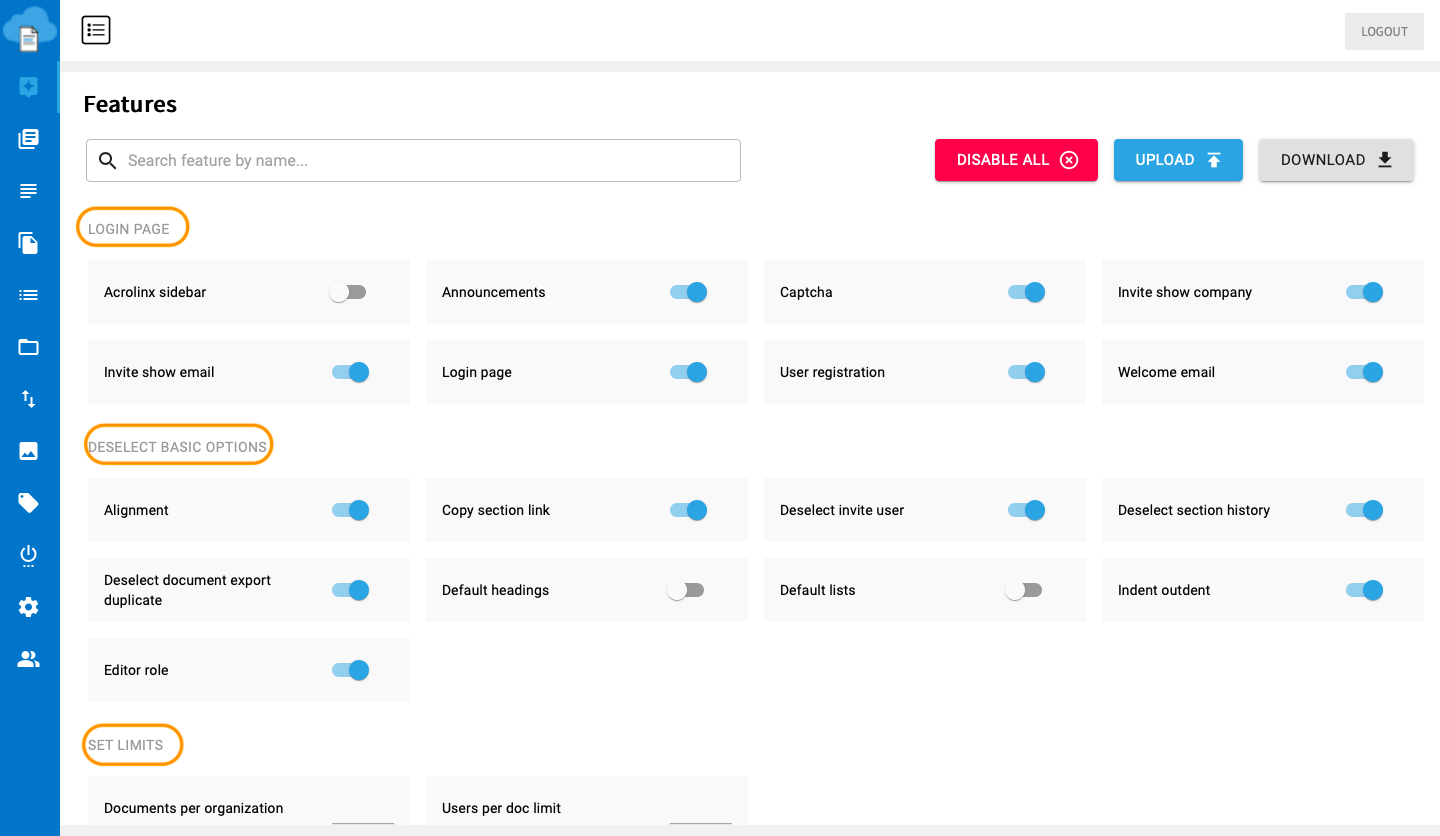Toggle the Invite show company switch
The width and height of the screenshot is (1440, 836).
click(1364, 292)
